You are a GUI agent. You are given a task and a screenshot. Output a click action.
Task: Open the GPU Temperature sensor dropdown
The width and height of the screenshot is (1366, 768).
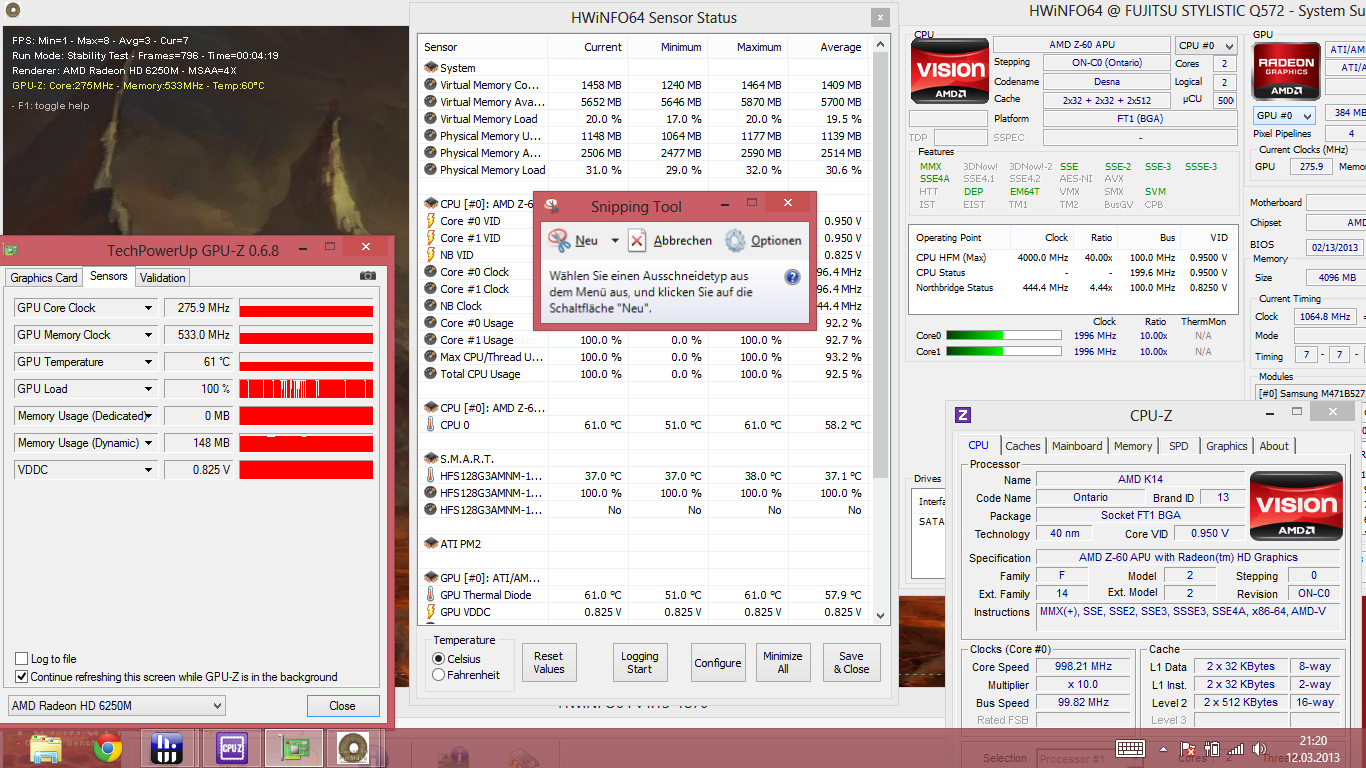pos(149,362)
